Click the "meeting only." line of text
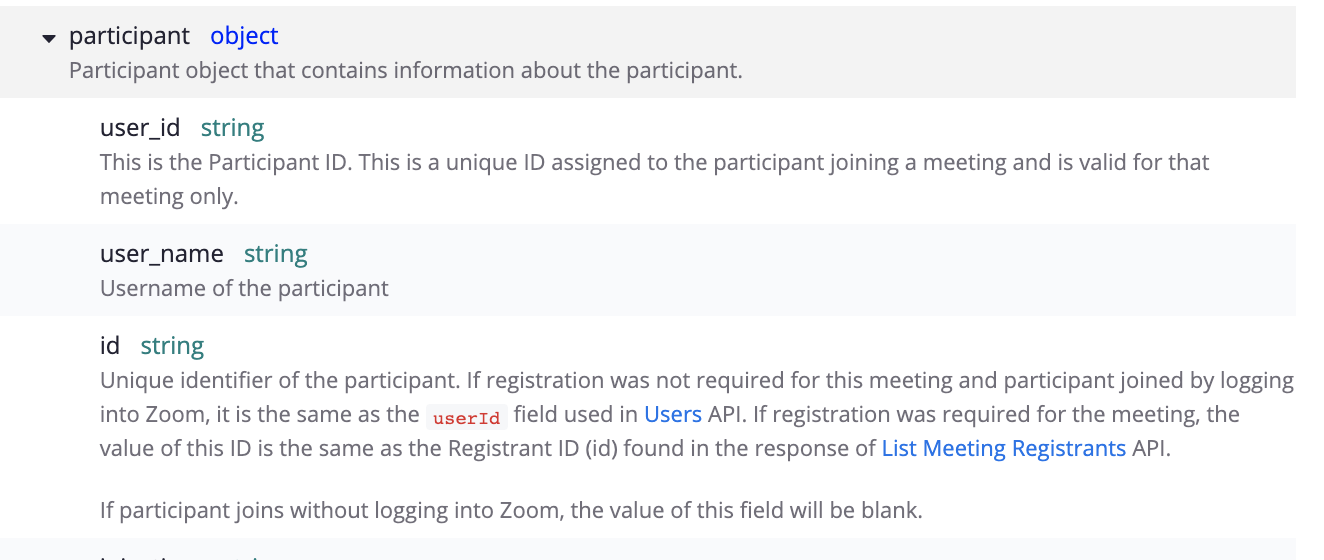 169,196
